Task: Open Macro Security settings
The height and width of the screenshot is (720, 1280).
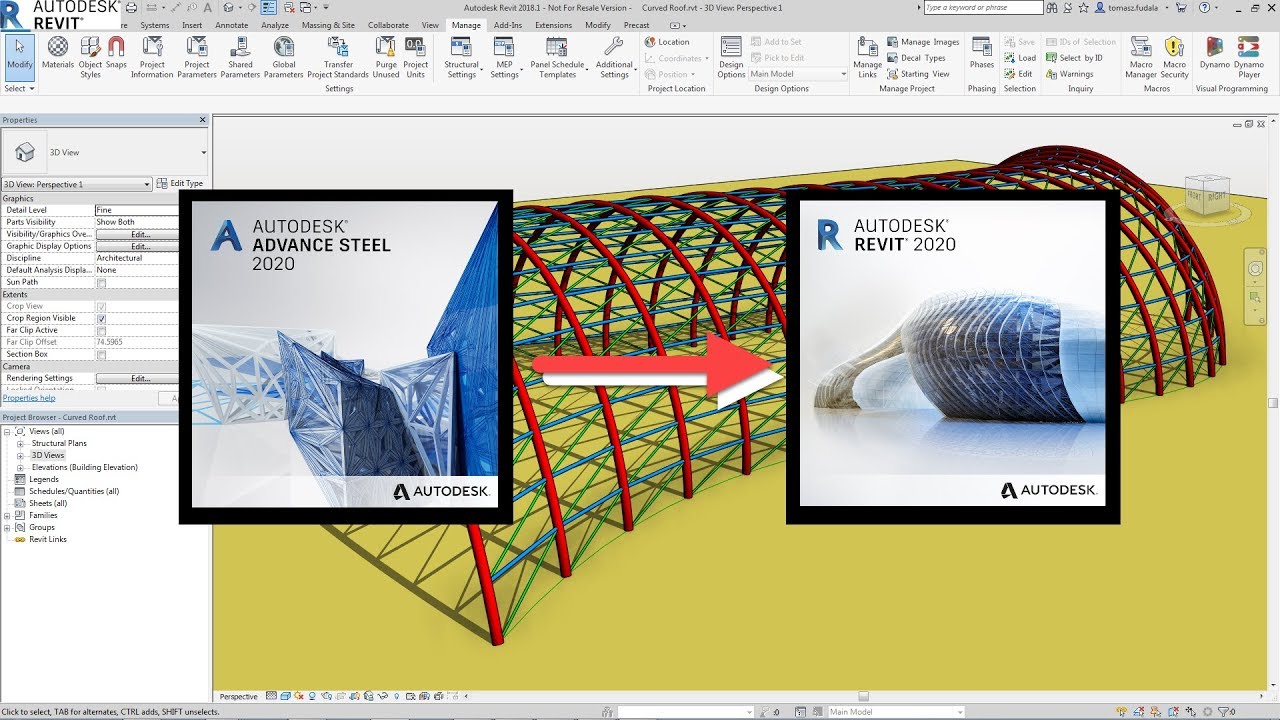Action: click(1175, 57)
